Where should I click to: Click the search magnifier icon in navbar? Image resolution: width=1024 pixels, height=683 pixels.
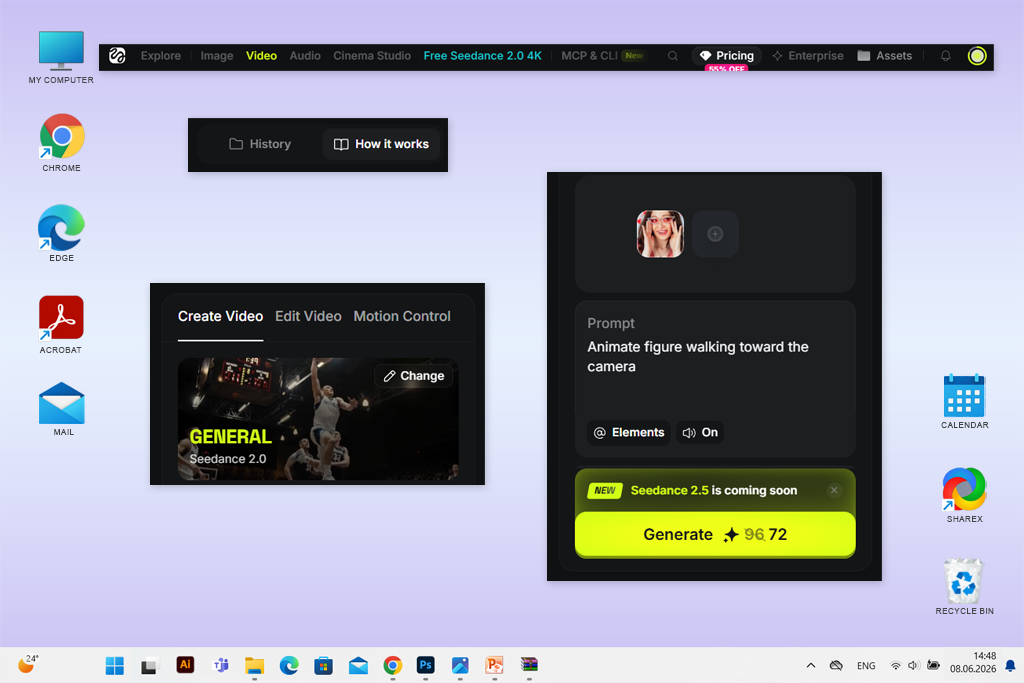click(673, 56)
